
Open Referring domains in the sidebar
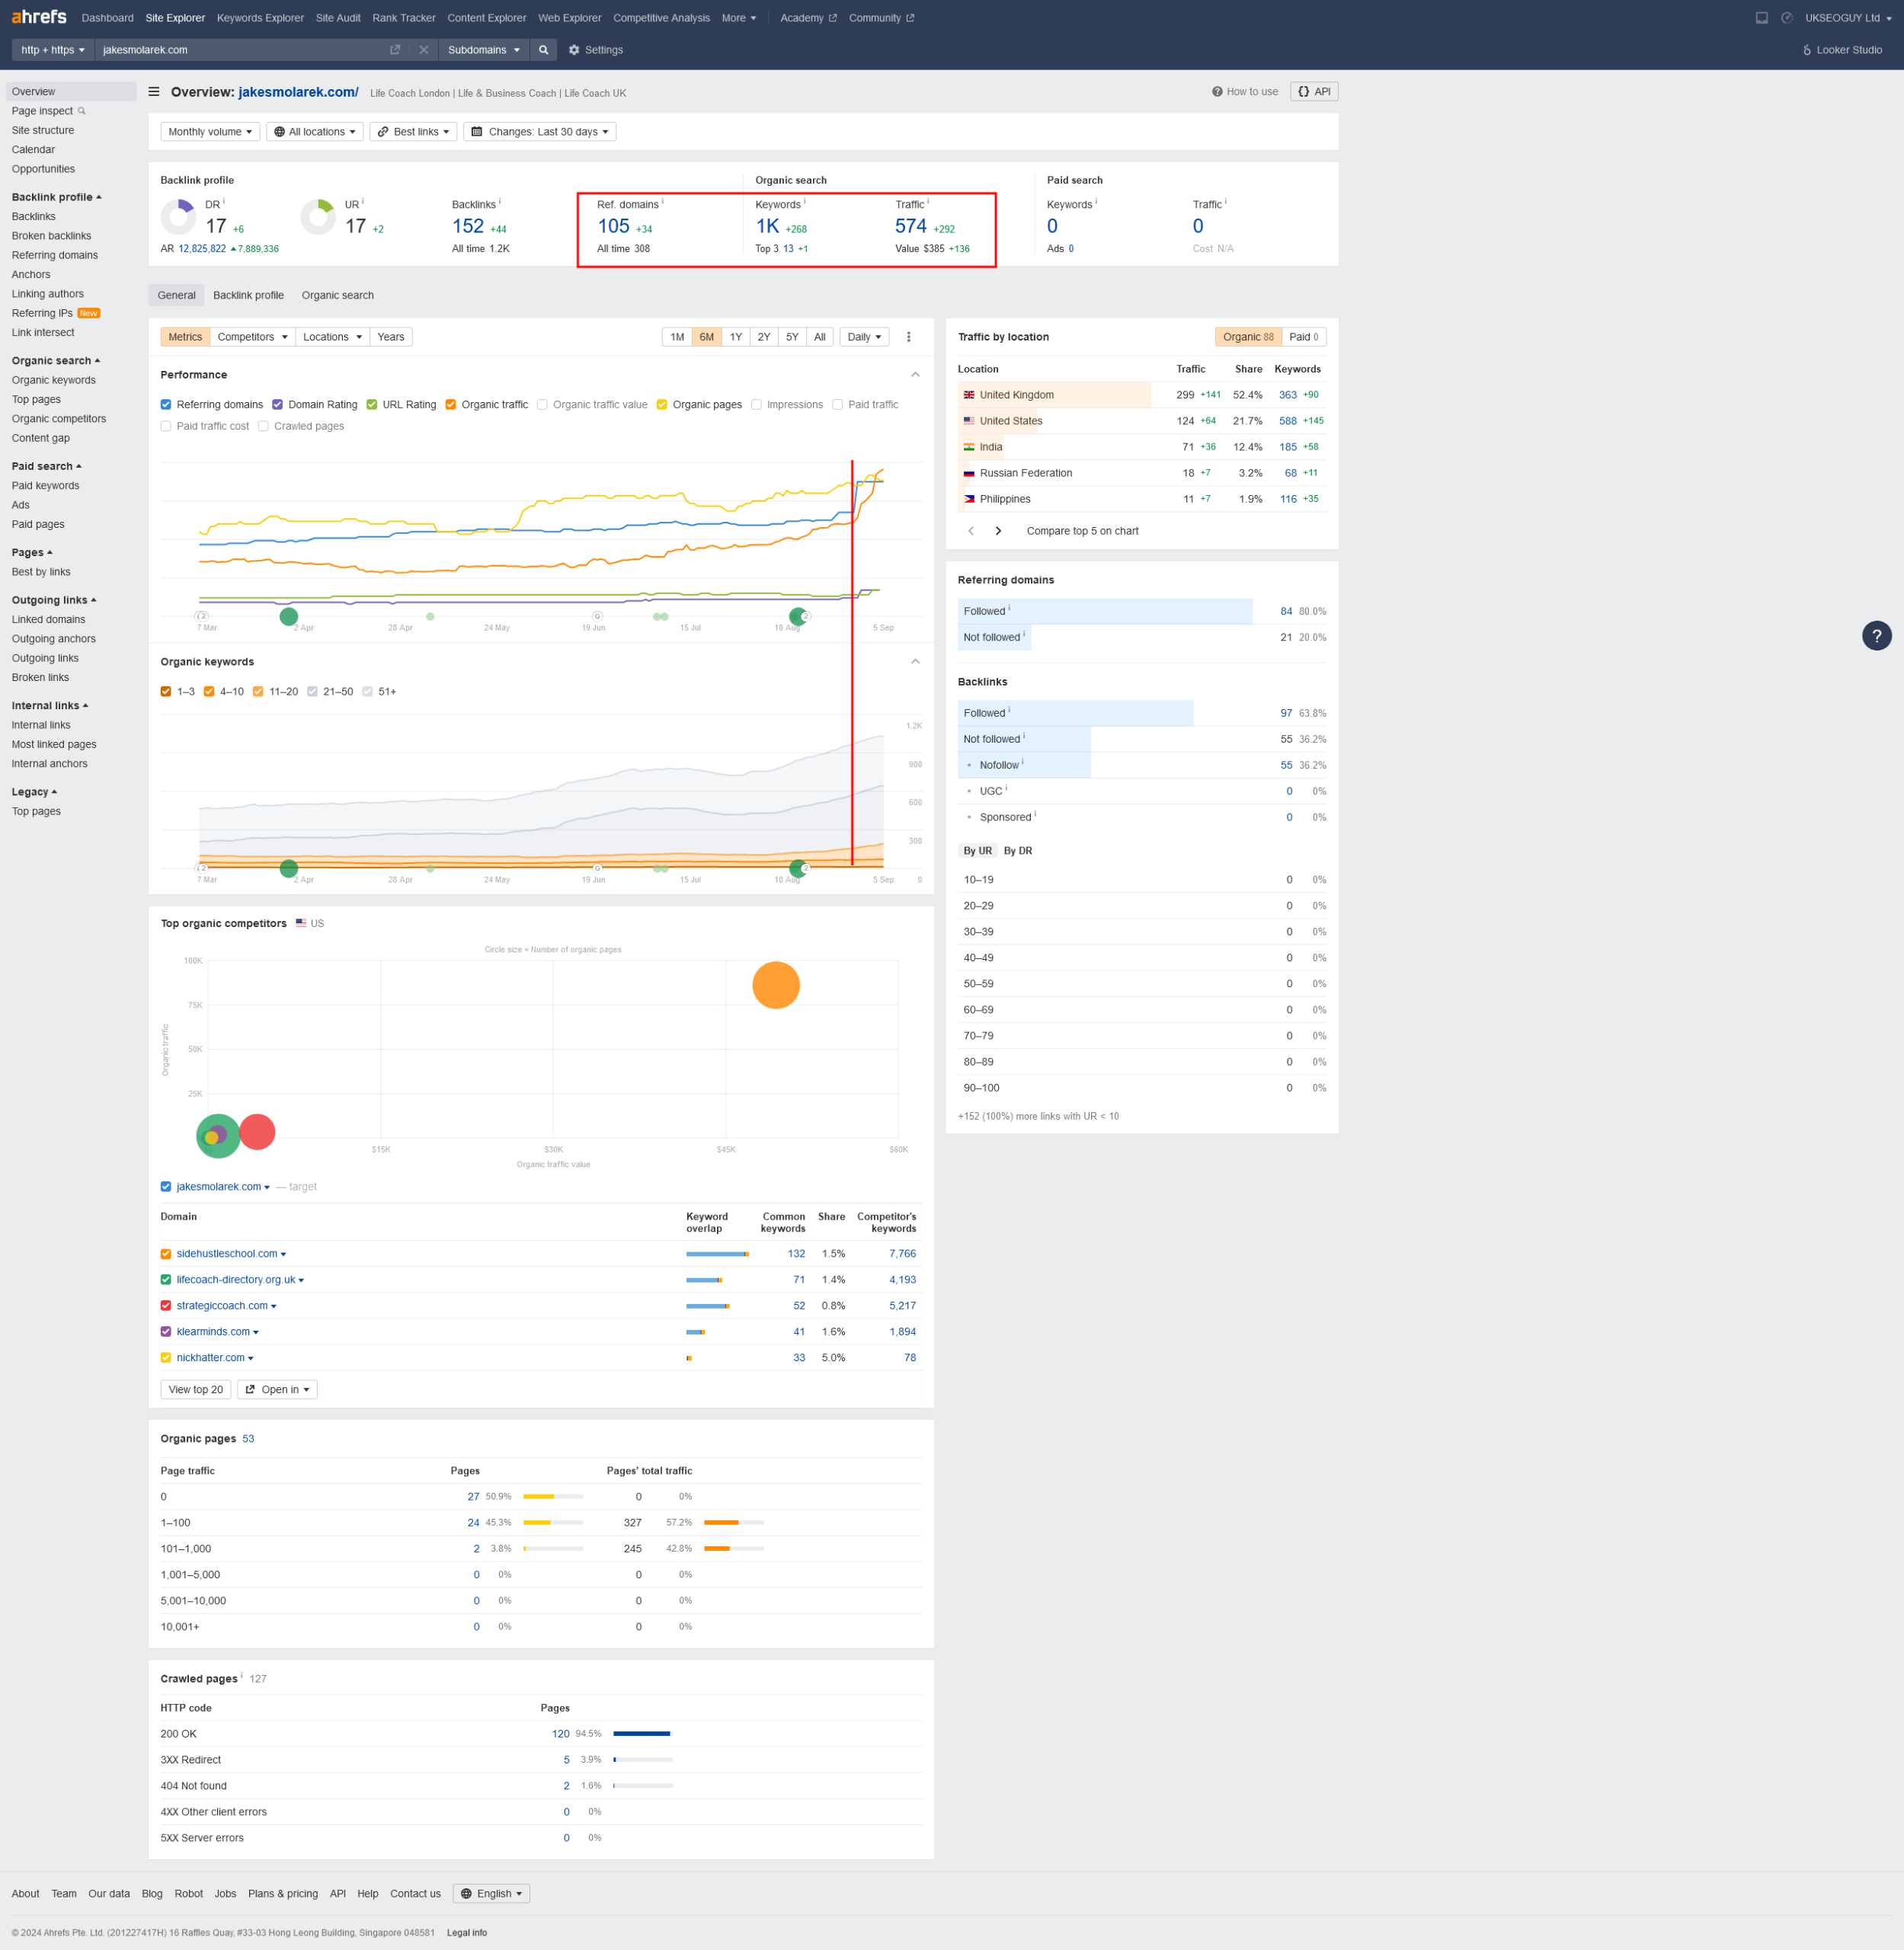(x=55, y=255)
